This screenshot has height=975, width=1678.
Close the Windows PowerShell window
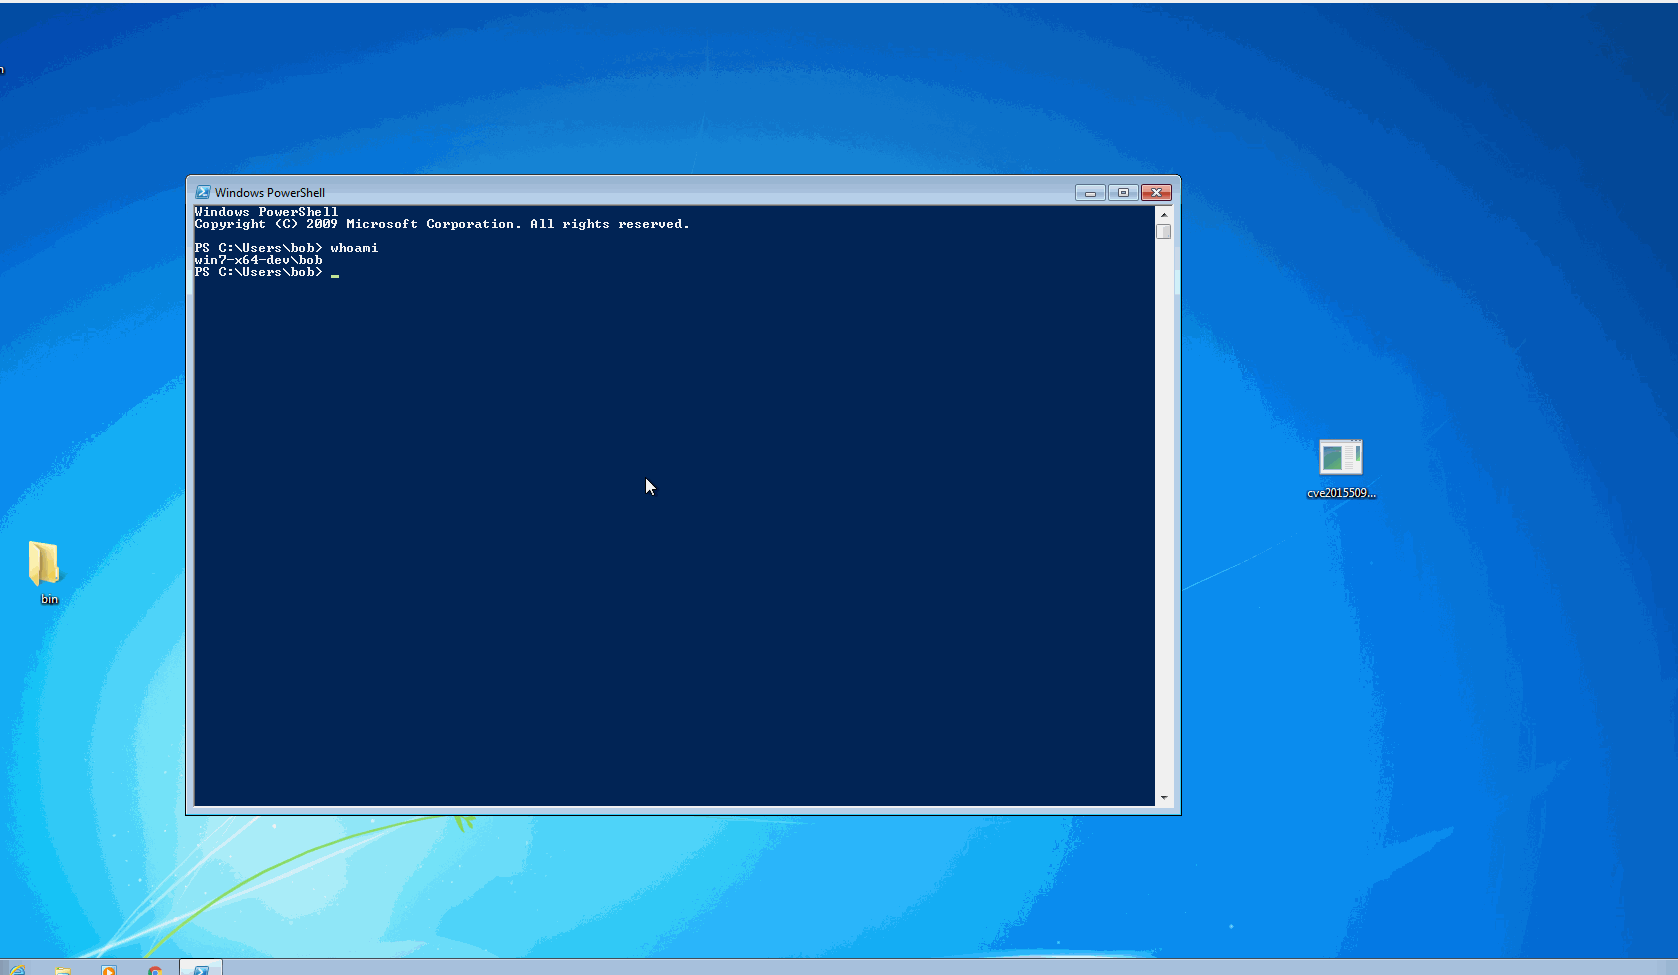(1156, 192)
